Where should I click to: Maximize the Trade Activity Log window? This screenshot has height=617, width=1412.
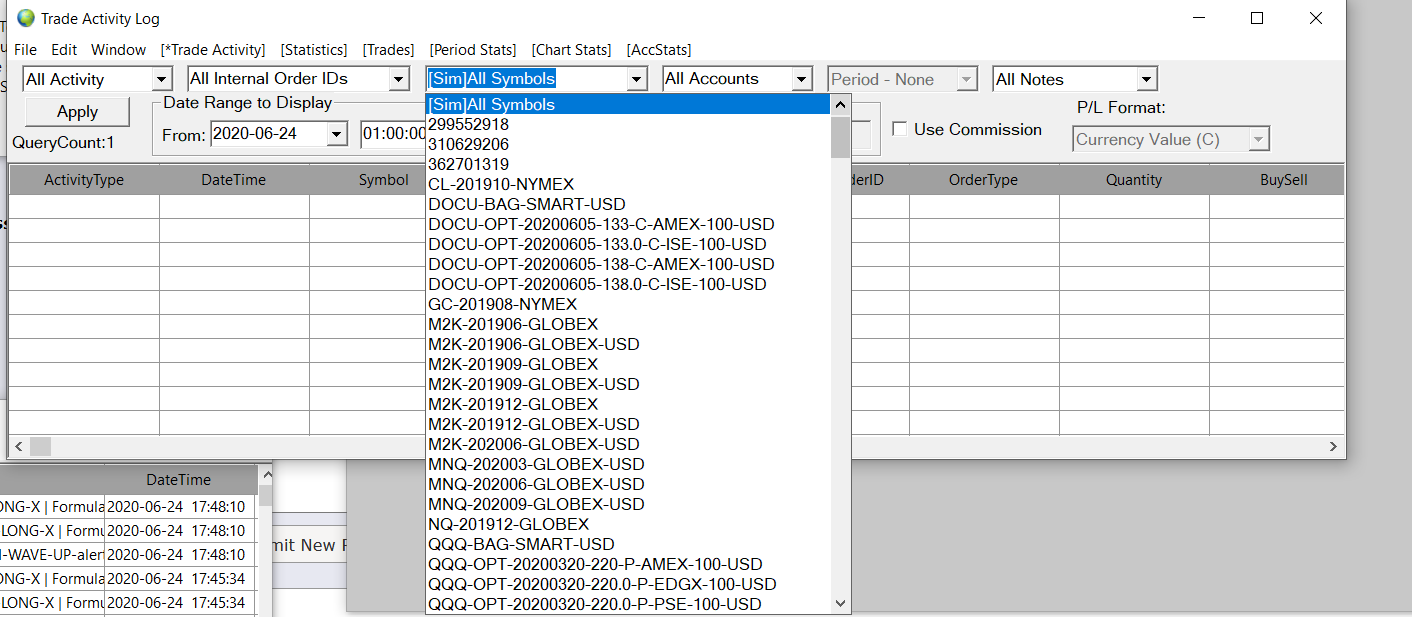coord(1257,18)
